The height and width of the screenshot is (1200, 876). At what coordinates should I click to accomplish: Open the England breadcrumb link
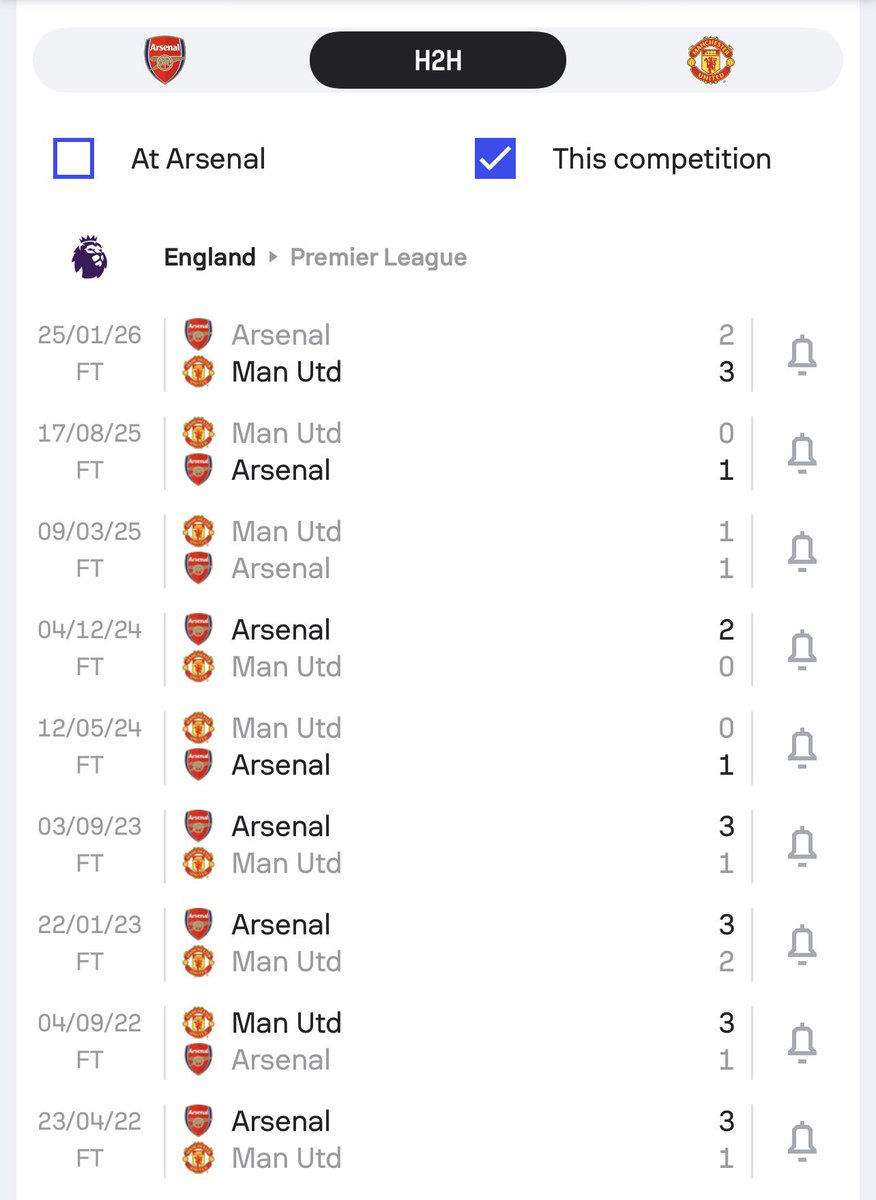coord(210,257)
